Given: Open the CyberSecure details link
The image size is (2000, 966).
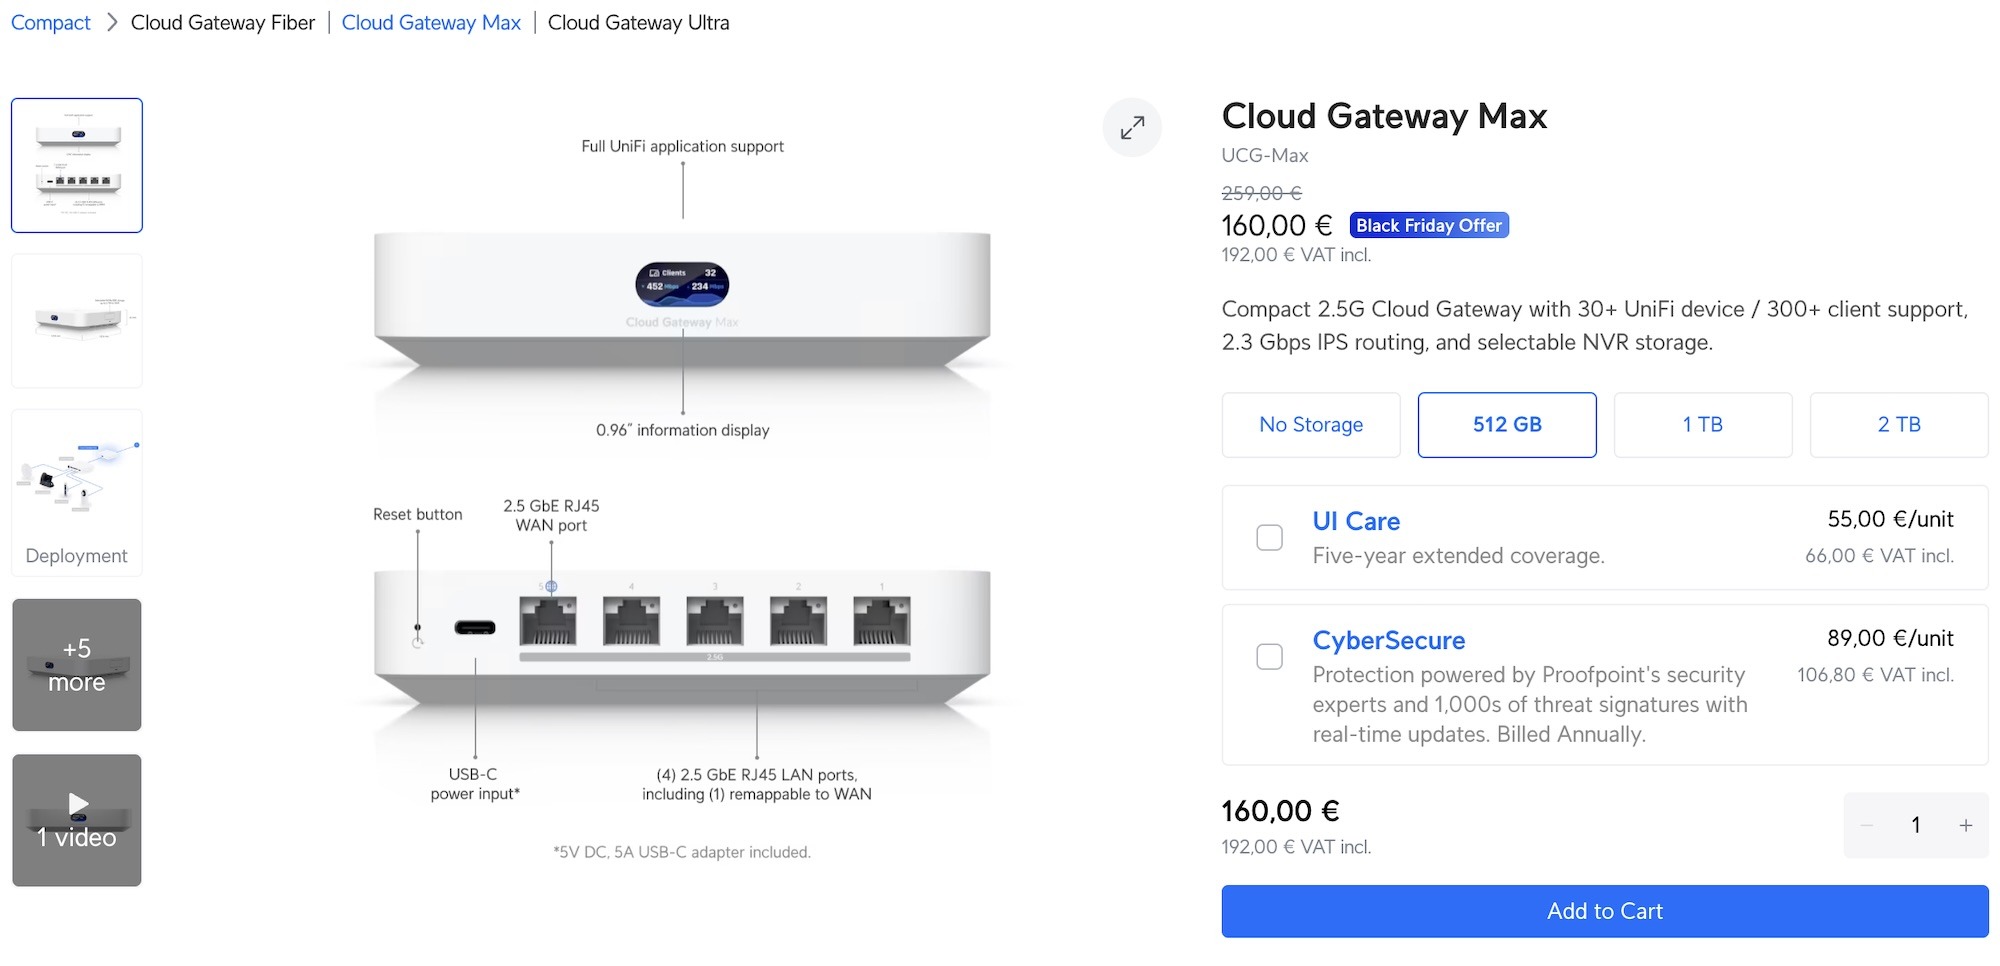Looking at the screenshot, I should 1388,640.
